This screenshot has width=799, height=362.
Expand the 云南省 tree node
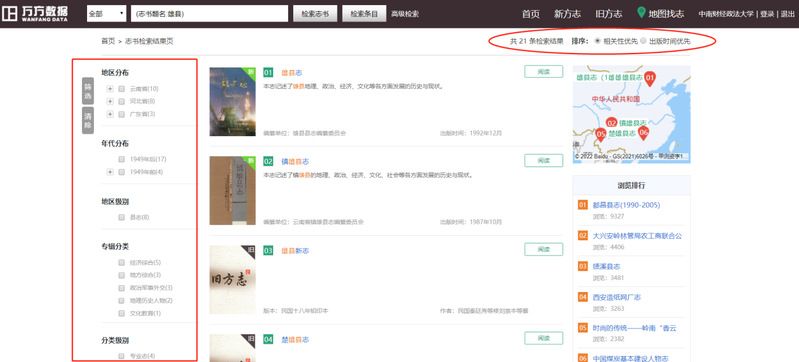tap(110, 89)
